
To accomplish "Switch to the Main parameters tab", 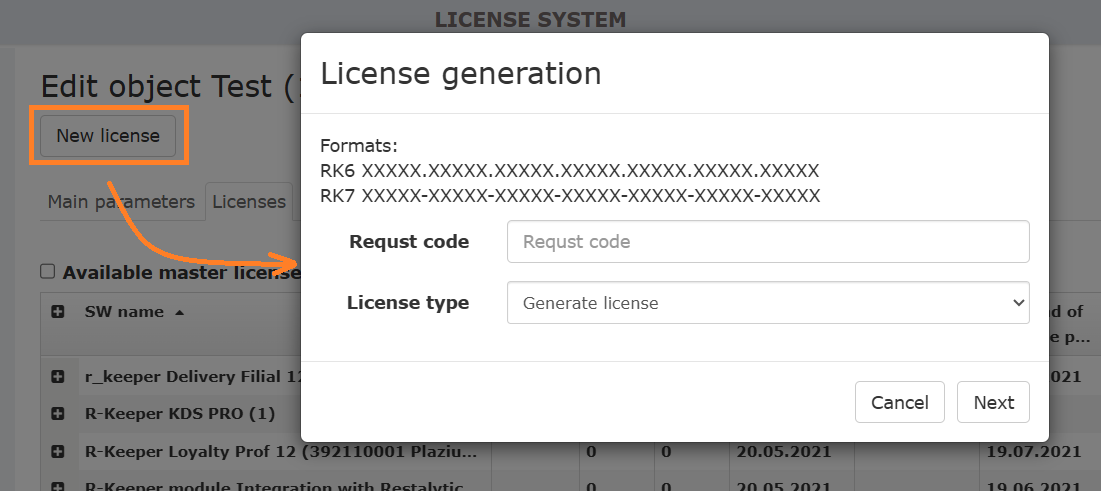I will tap(121, 202).
